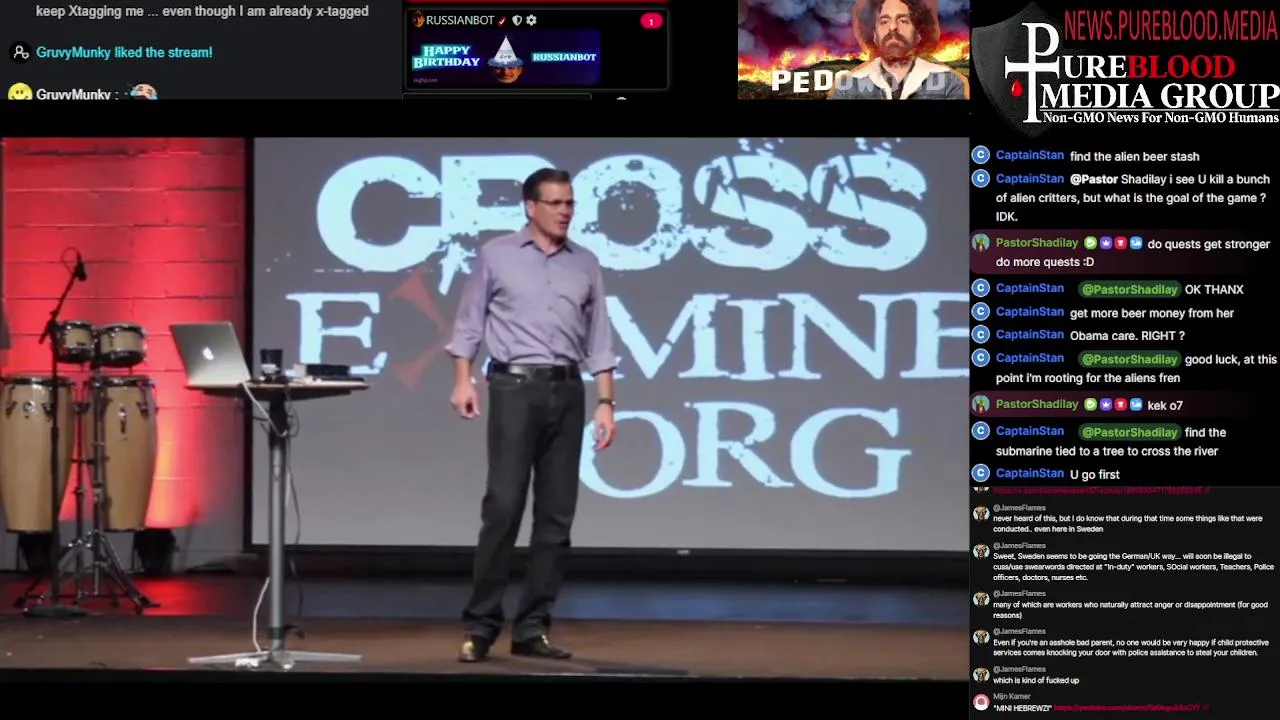Click the RUSSIANBOT avatar in the top panel
The width and height of the screenshot is (1280, 720).
coord(418,20)
